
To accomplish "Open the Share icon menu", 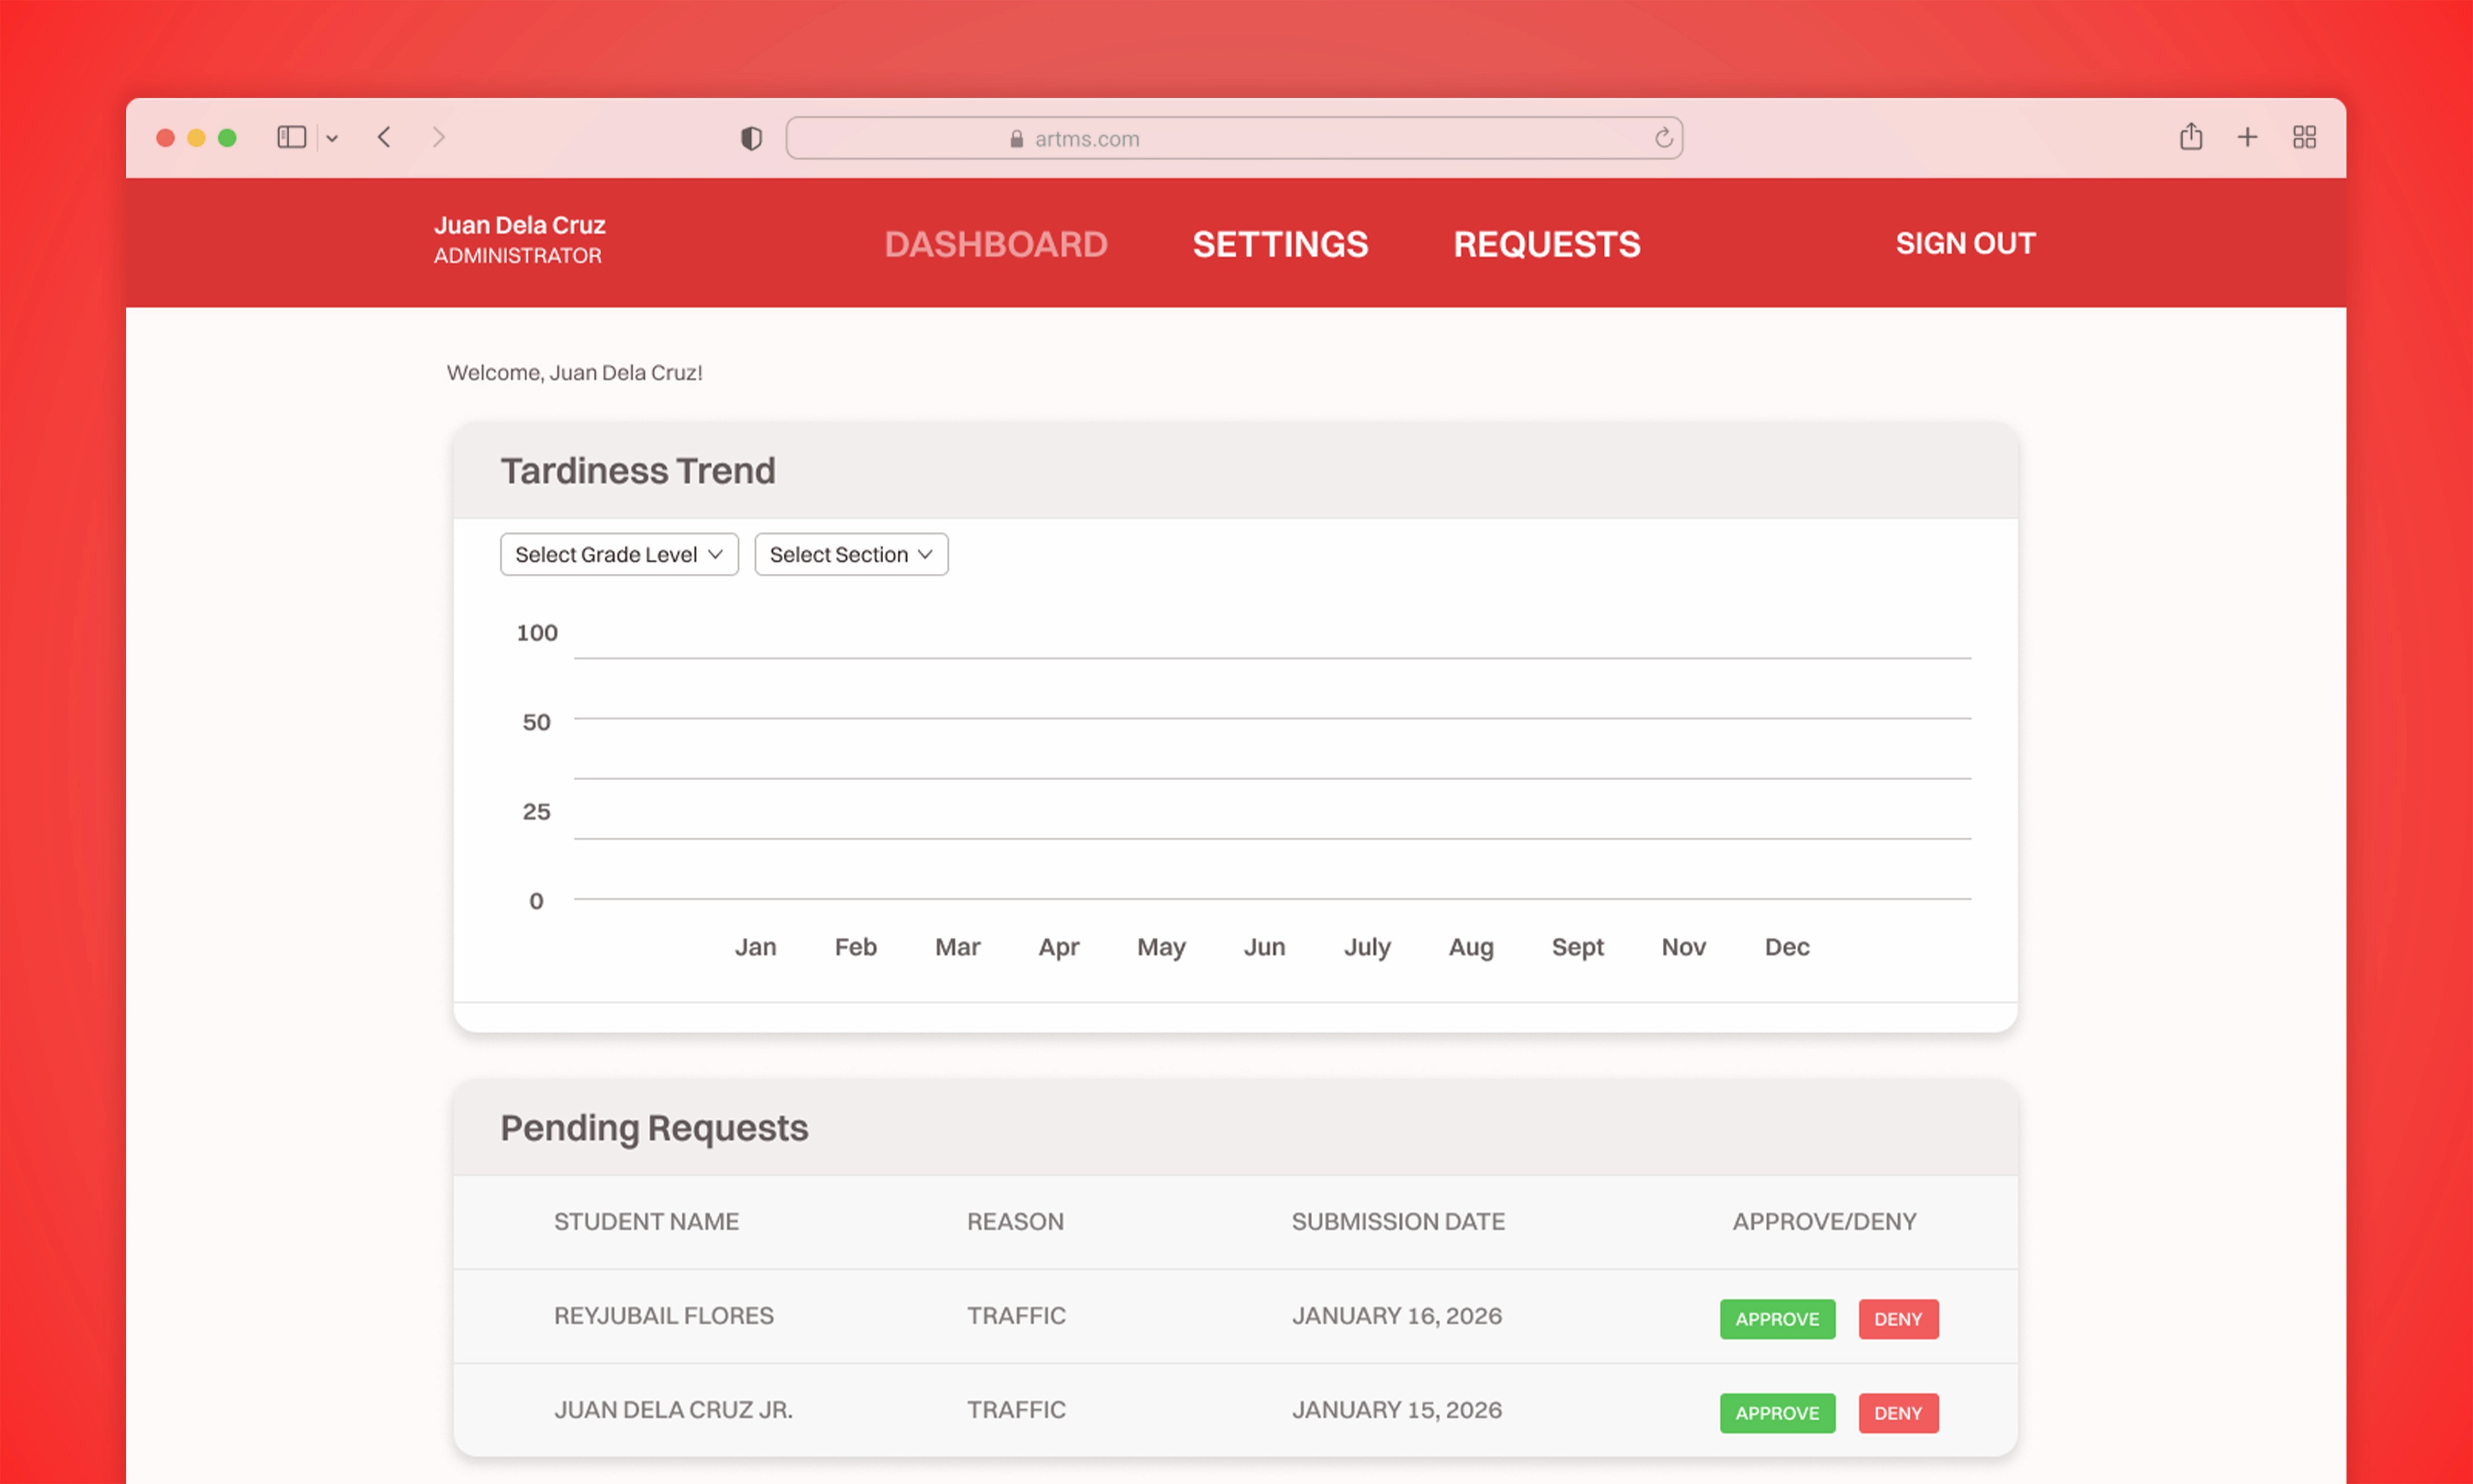I will pos(2190,137).
